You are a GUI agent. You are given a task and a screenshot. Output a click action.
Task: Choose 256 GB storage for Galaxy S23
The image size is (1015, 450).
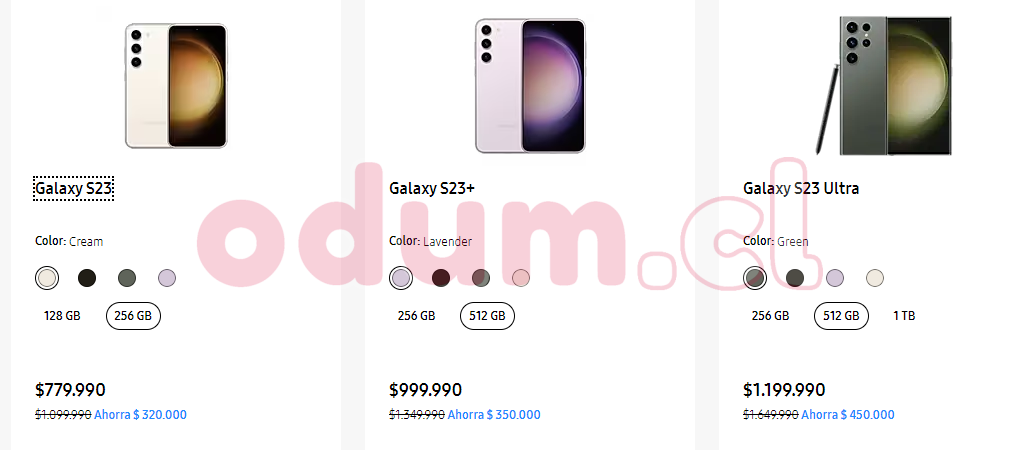(x=133, y=316)
